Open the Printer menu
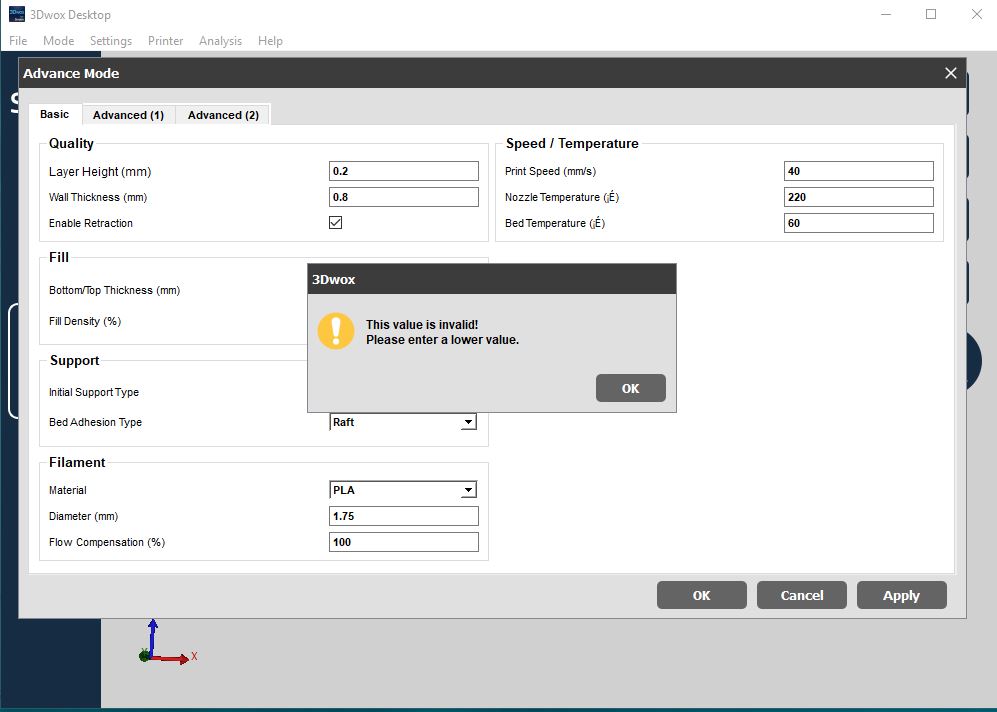Image resolution: width=997 pixels, height=712 pixels. tap(165, 41)
